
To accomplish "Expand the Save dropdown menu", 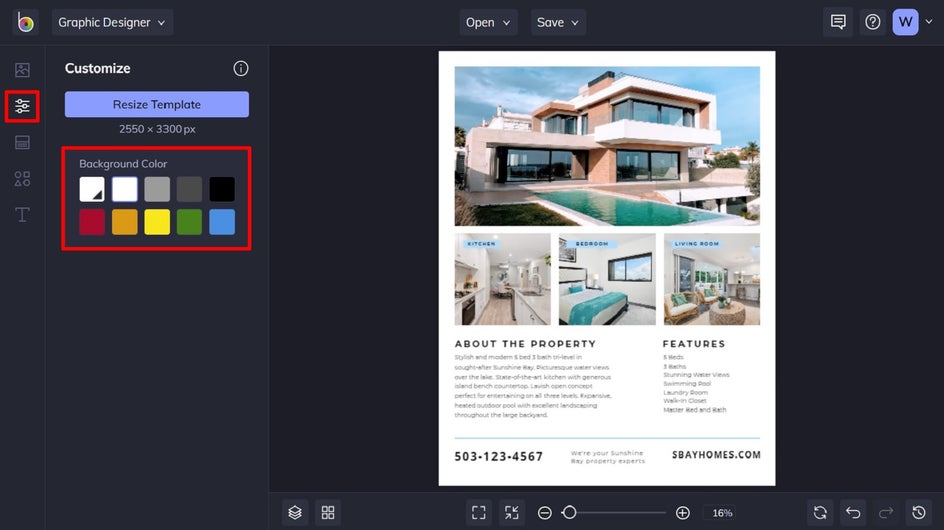I will pos(558,22).
